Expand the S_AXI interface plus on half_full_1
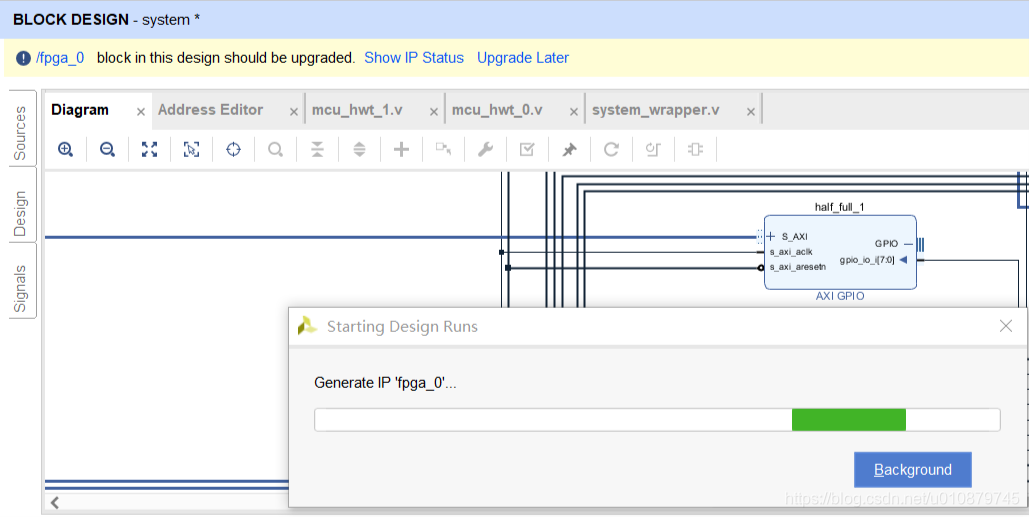 [x=770, y=236]
